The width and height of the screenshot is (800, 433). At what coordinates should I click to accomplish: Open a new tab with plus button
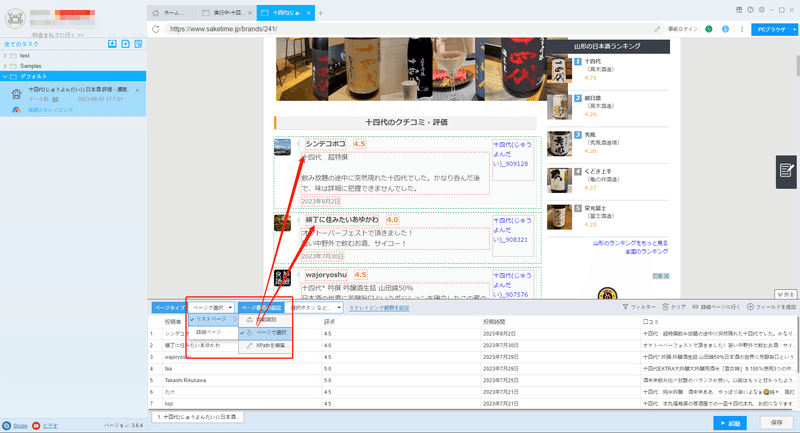tap(320, 13)
